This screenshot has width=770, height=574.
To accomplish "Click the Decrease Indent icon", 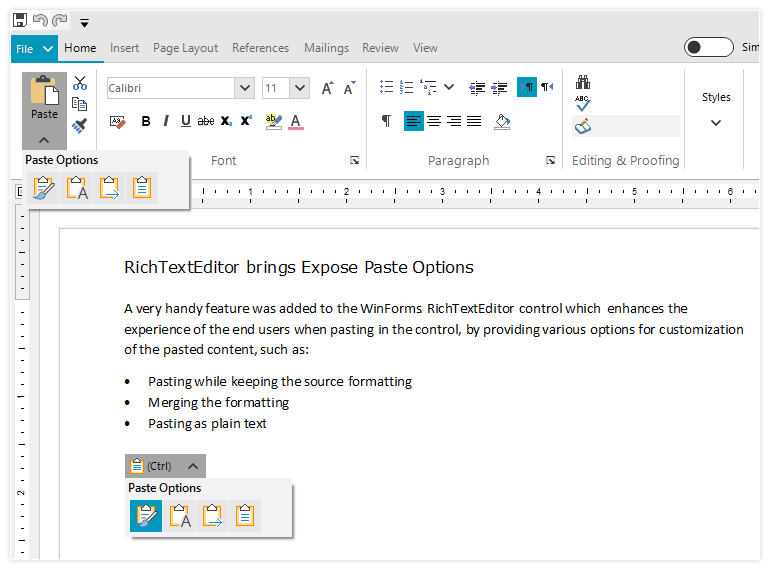I will point(477,88).
